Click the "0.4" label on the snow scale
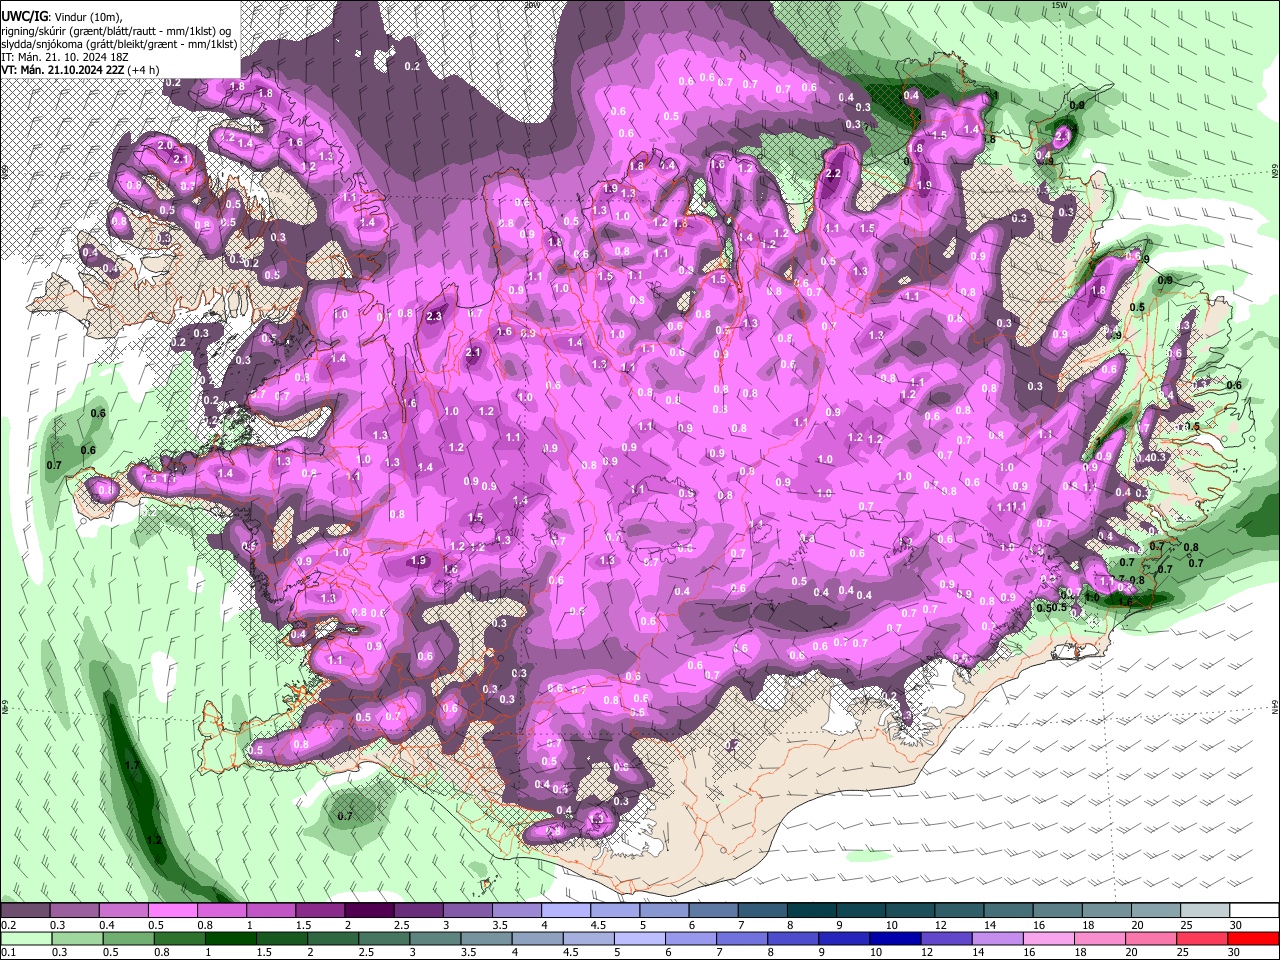1280x960 pixels. tap(107, 925)
